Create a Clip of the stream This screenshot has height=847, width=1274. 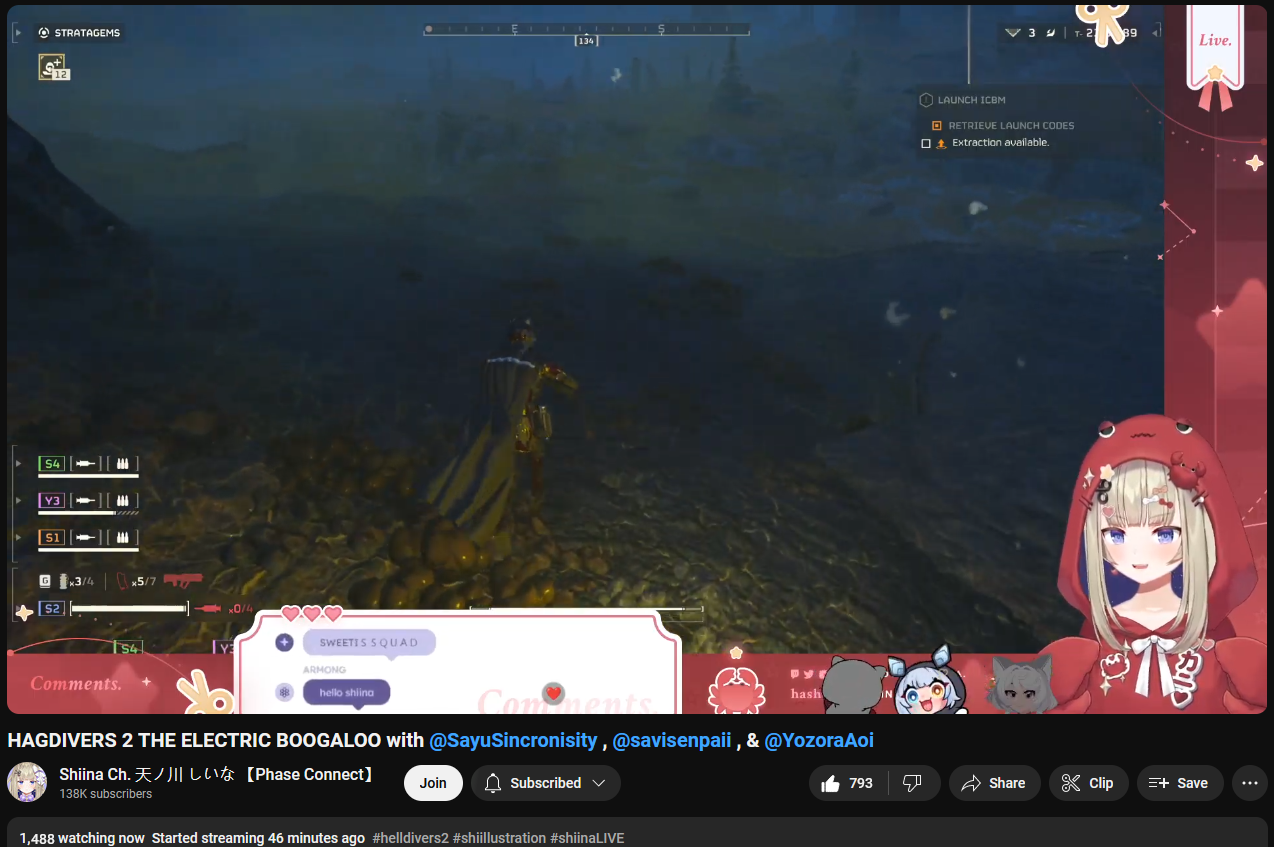point(1088,783)
